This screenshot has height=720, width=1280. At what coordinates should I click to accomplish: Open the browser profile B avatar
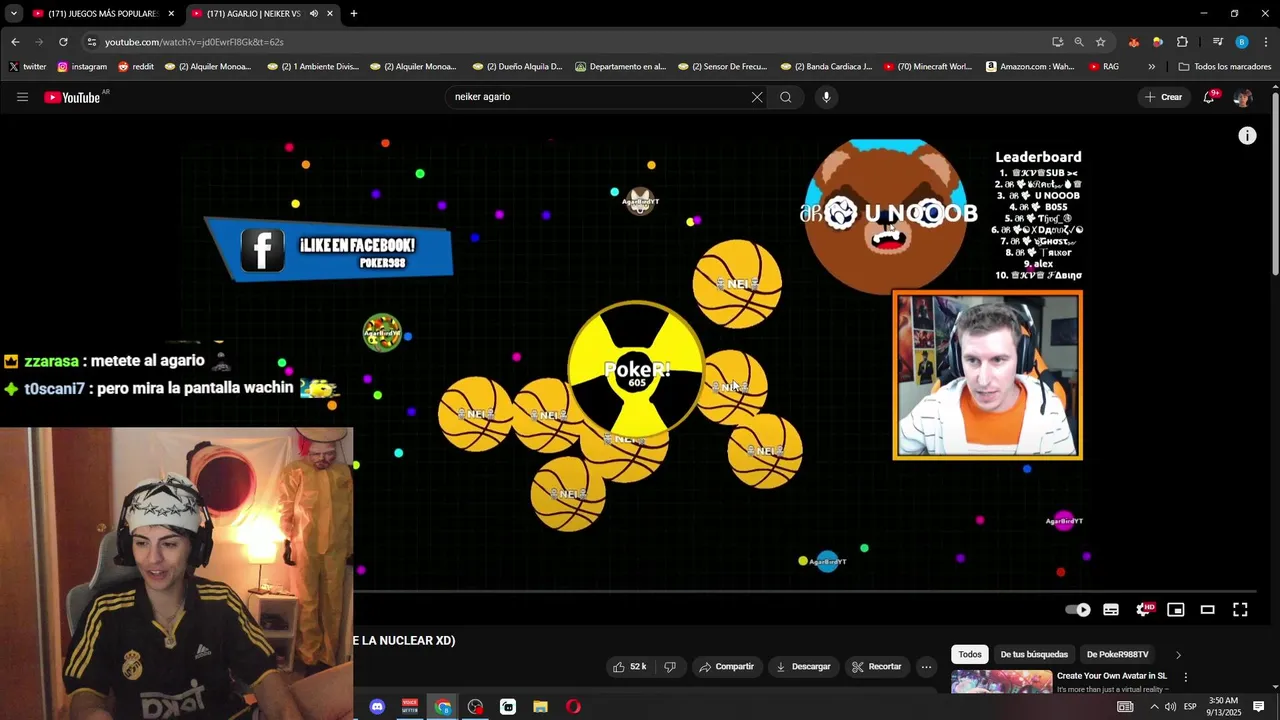click(x=1242, y=42)
